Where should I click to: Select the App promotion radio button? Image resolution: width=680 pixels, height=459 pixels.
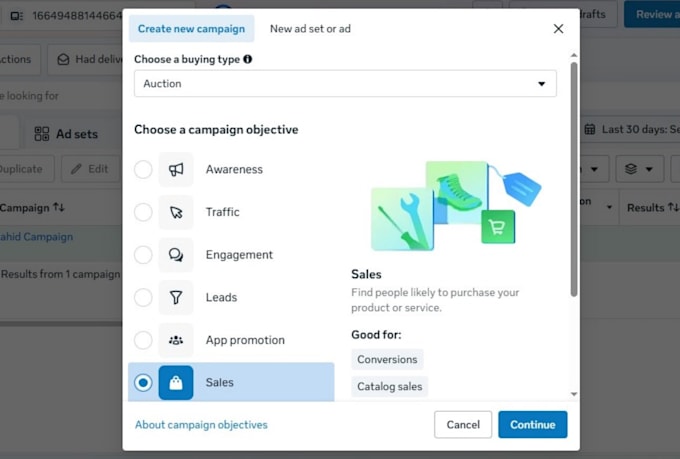pyautogui.click(x=143, y=340)
